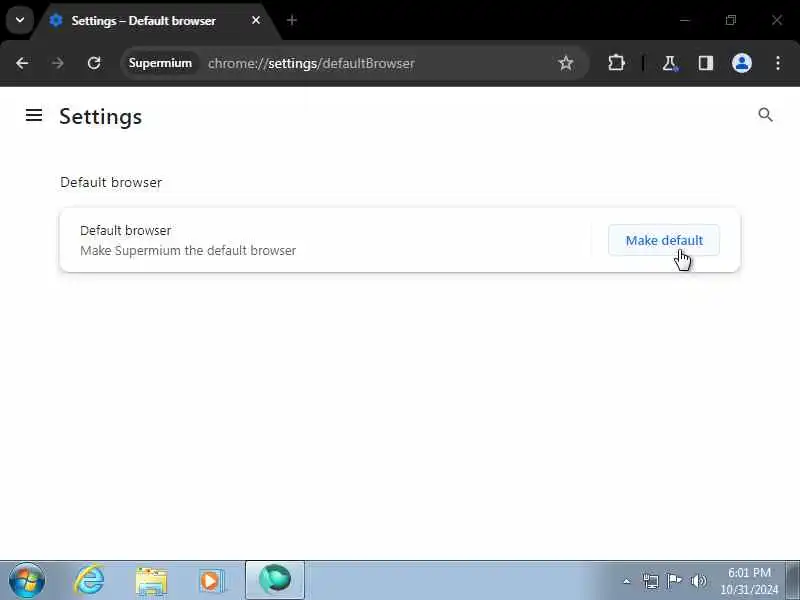Screen dimensions: 800x600
Task: Click the Supermium taskbar button
Action: pyautogui.click(x=275, y=580)
